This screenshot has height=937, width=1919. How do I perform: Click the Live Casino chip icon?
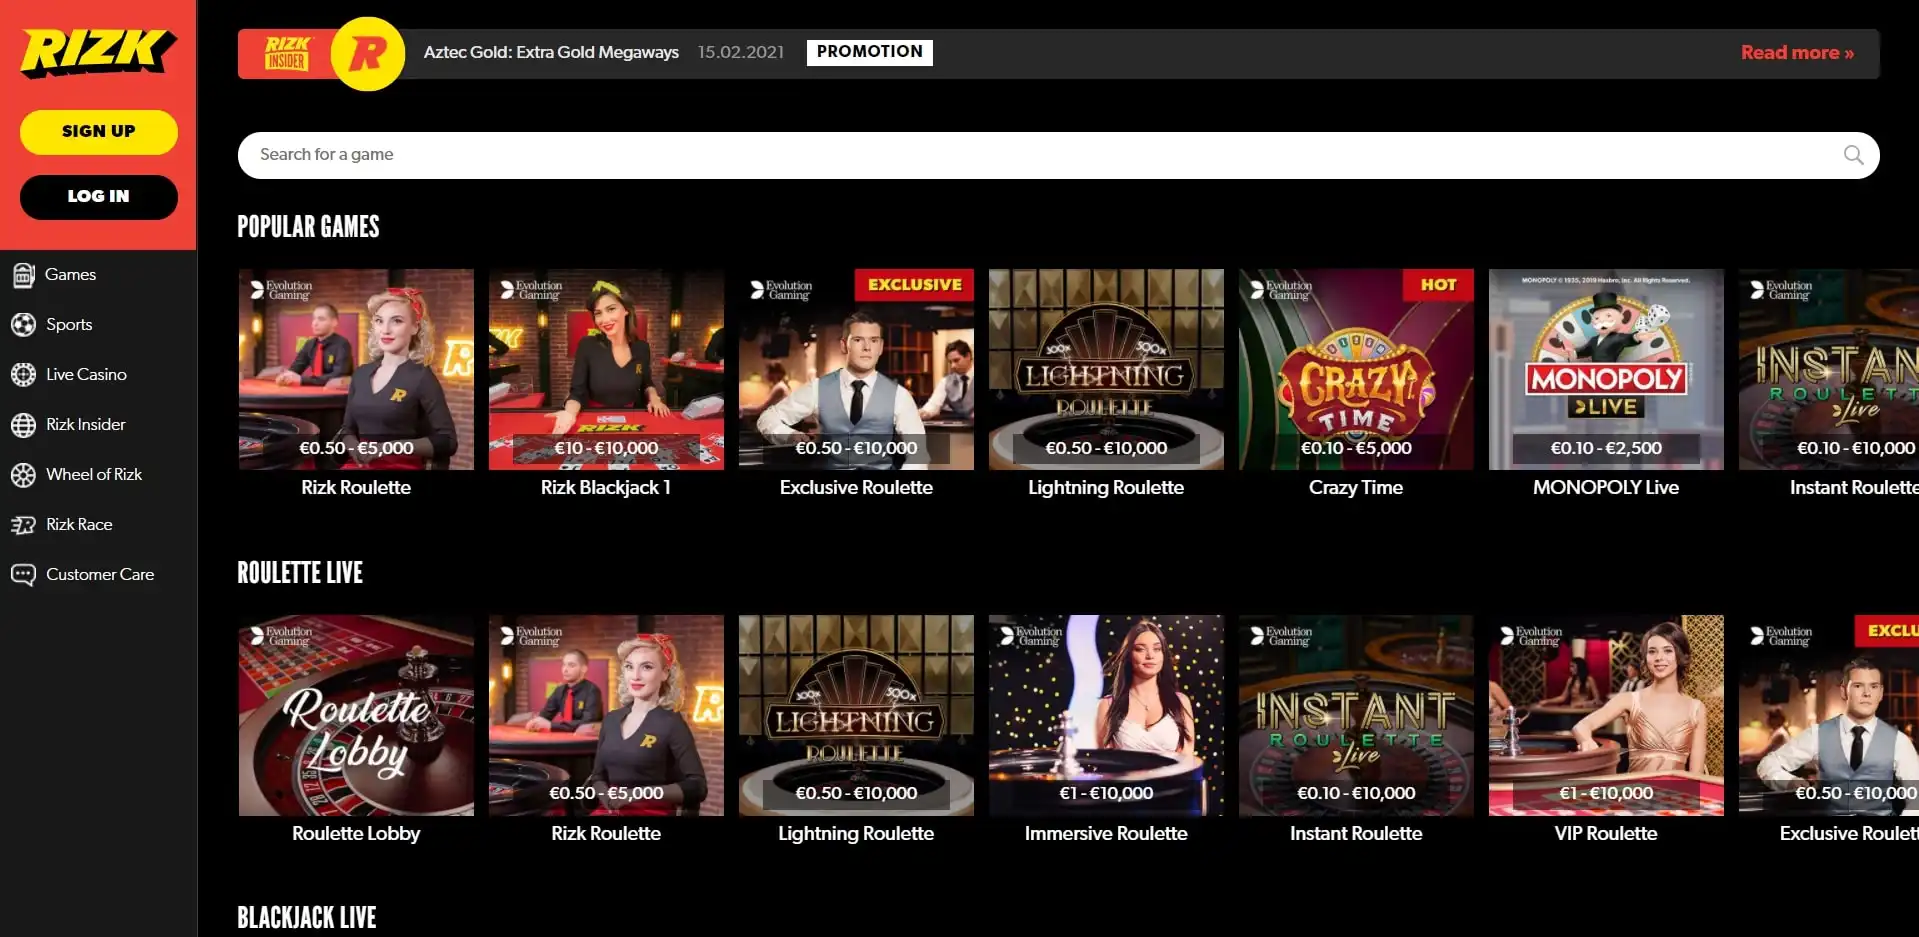tap(24, 375)
